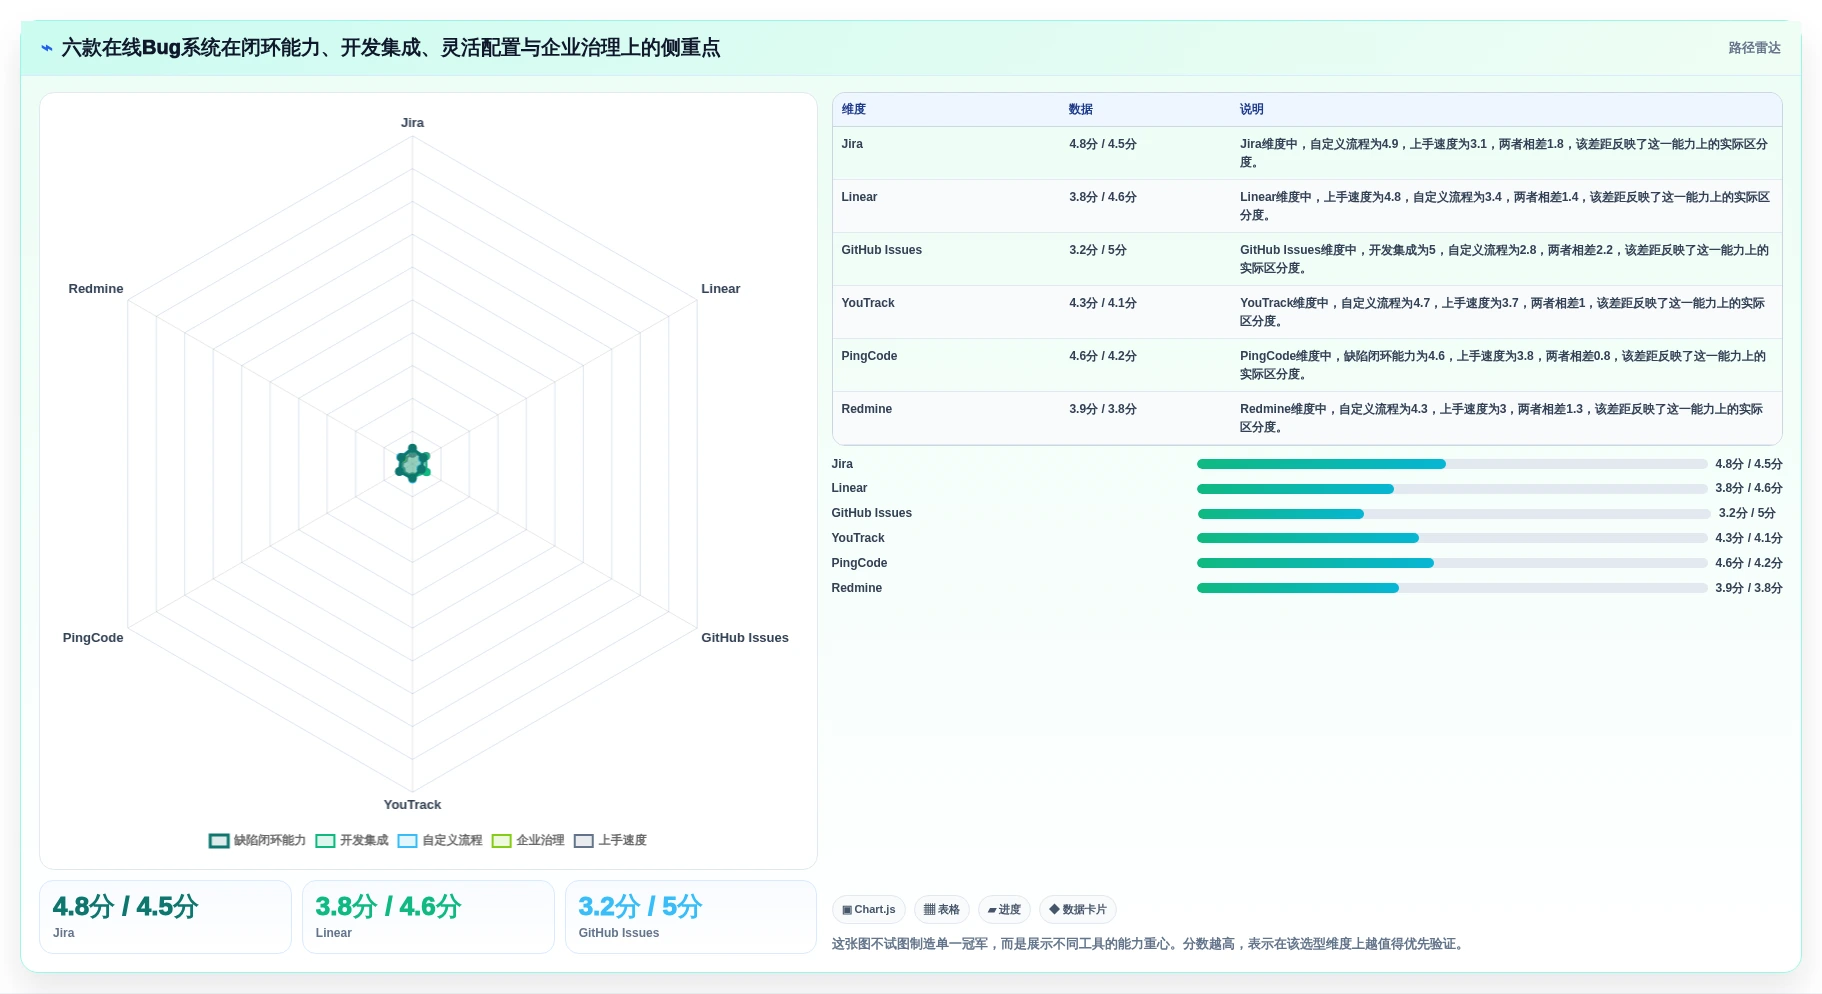The width and height of the screenshot is (1822, 994).
Task: Select the PingCode table row name
Action: click(x=869, y=356)
